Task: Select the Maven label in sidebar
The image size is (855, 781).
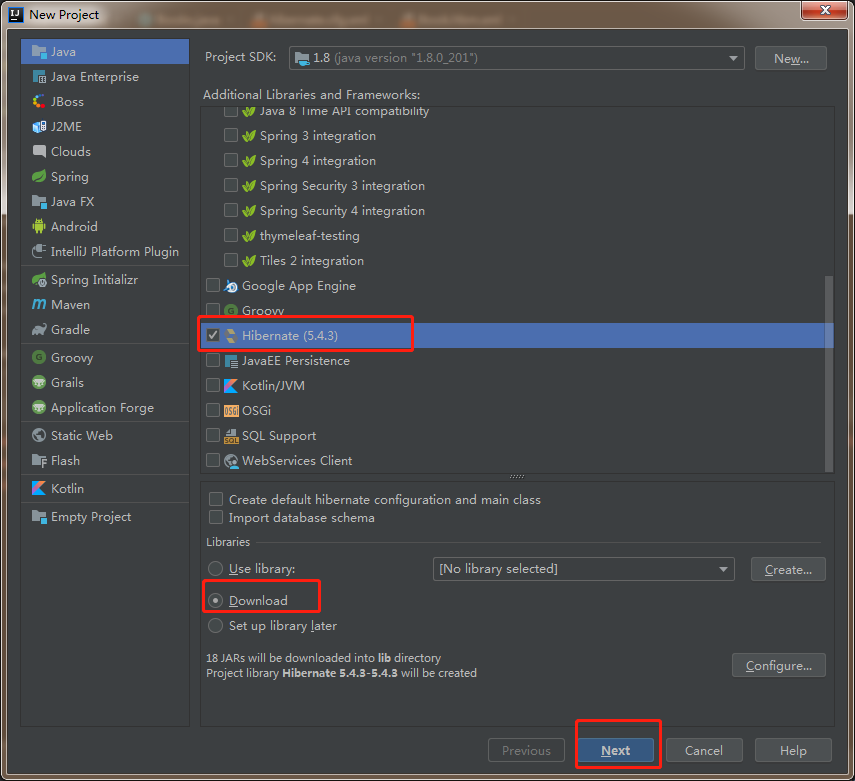Action: point(70,305)
